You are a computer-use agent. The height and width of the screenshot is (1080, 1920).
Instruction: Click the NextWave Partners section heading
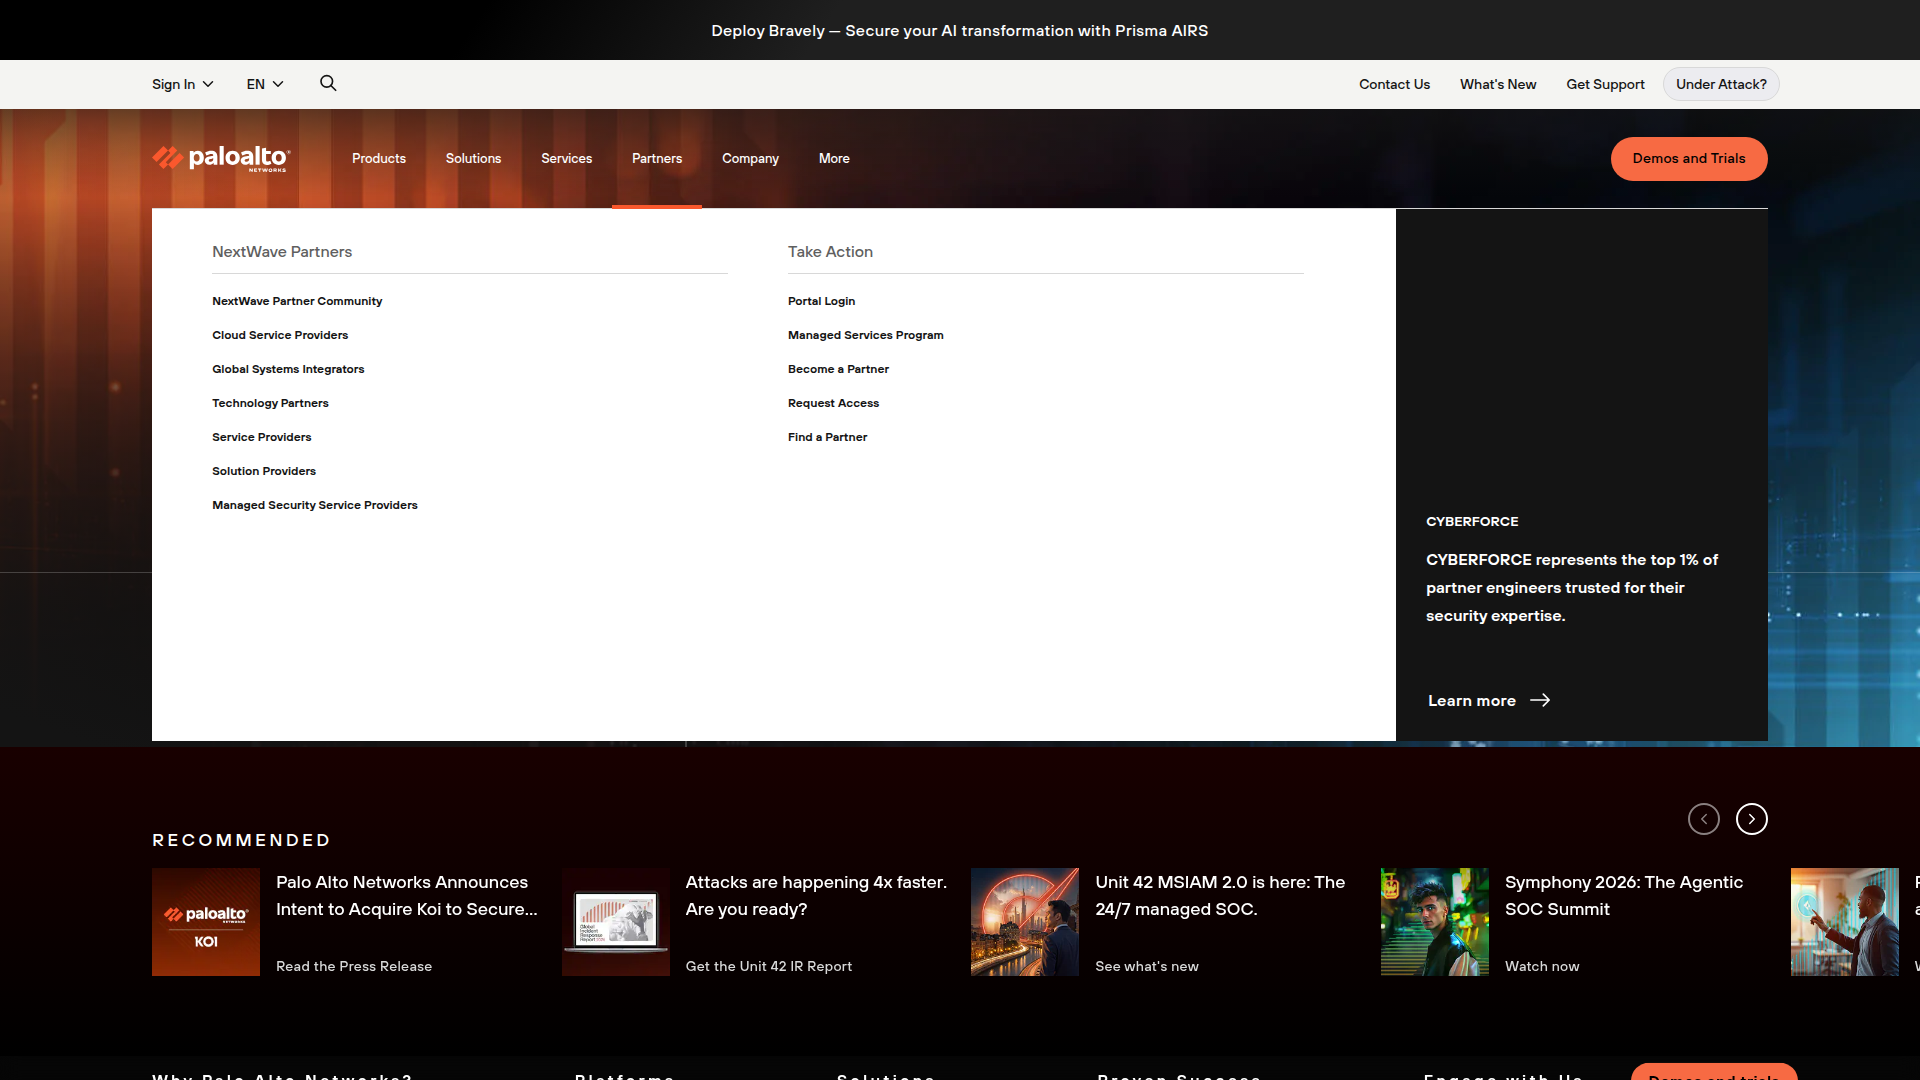(282, 252)
